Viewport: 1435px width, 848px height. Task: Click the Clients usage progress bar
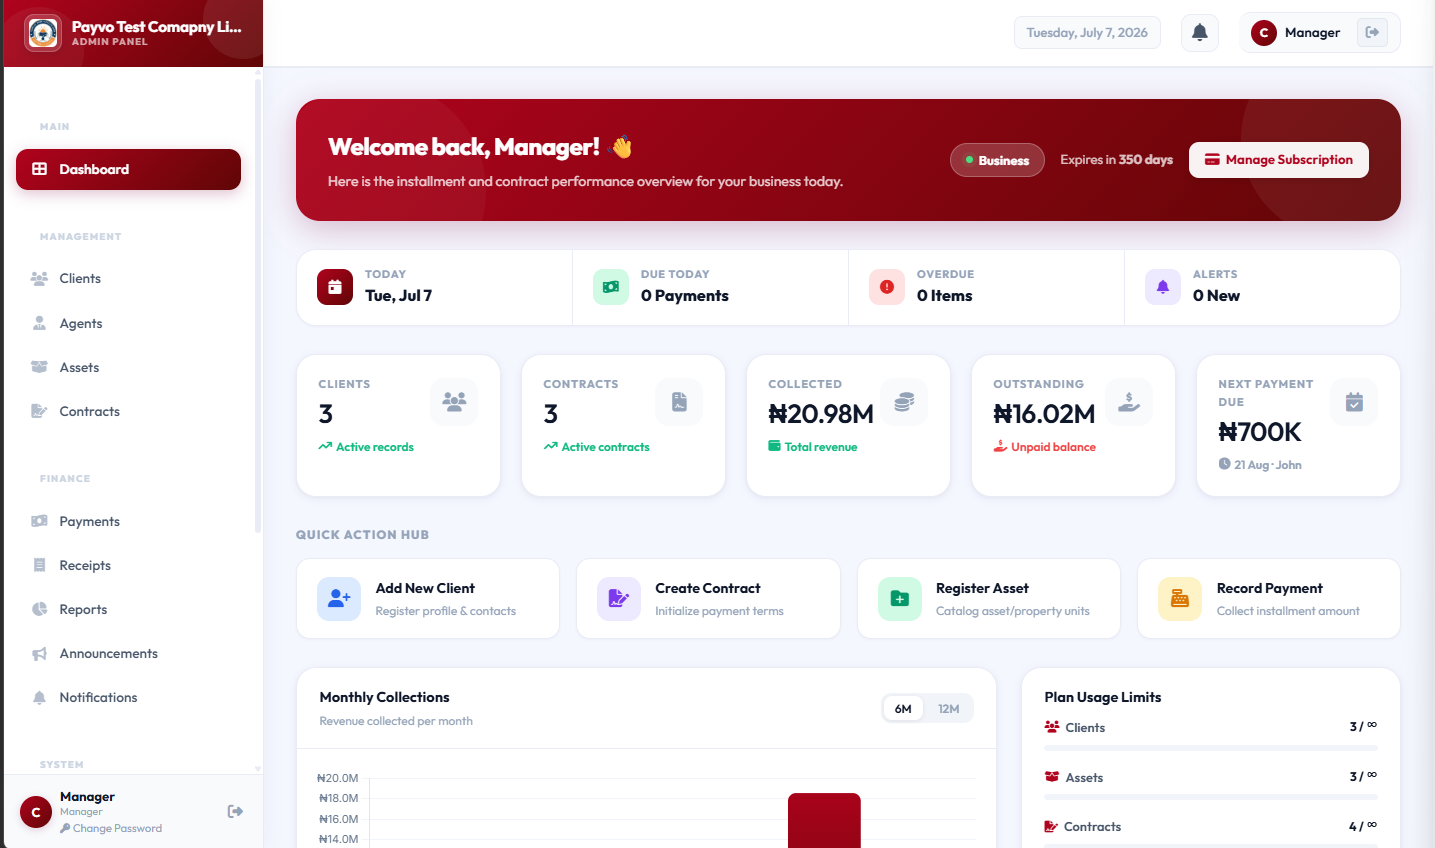click(x=1211, y=748)
